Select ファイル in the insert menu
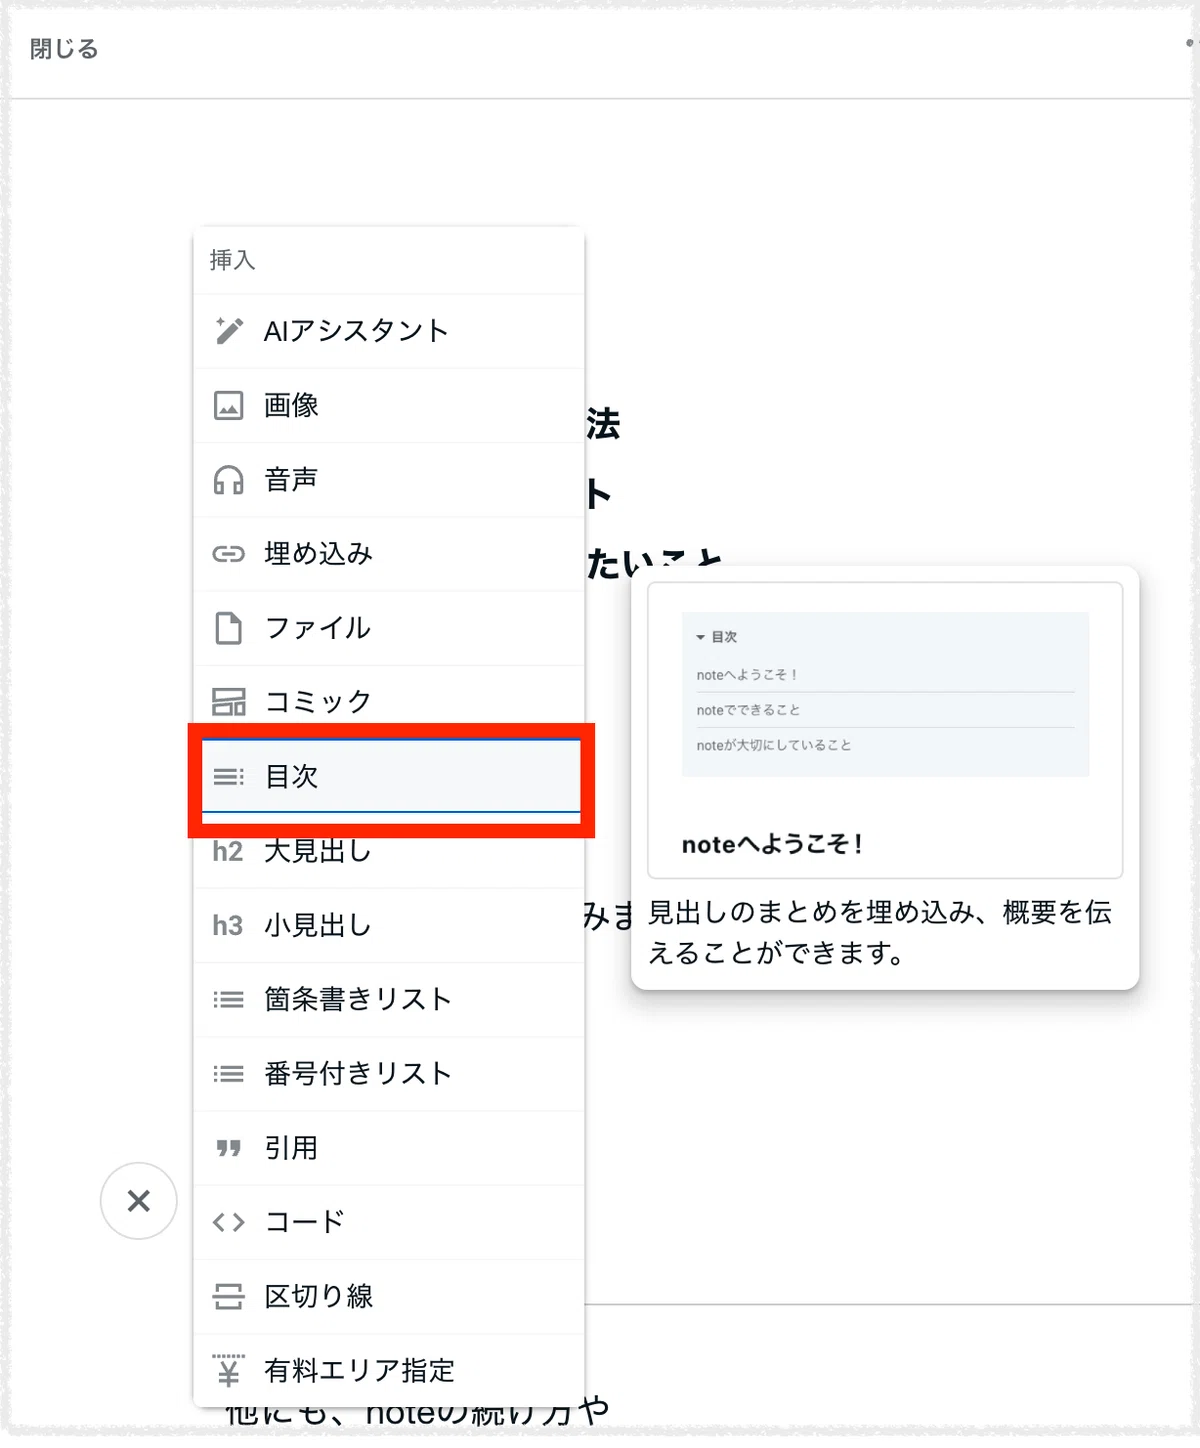Viewport: 1200px width, 1448px height. point(389,628)
